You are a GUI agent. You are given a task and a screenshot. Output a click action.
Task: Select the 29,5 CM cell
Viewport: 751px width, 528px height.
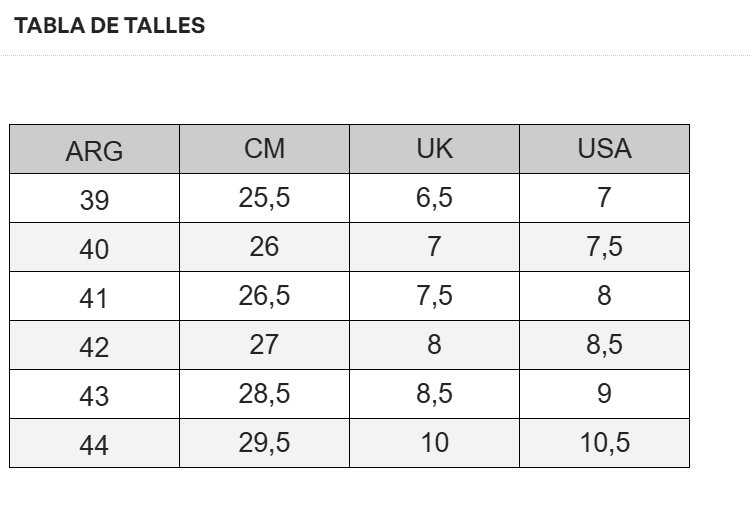pyautogui.click(x=264, y=443)
